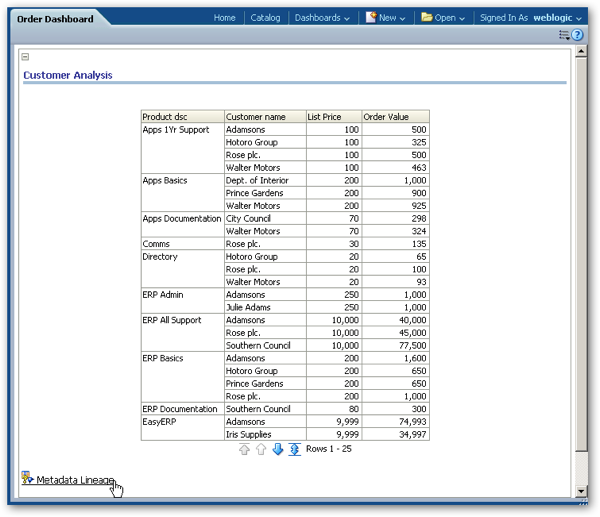Viewport: 600px width, 517px height.
Task: Click the Customer name column header
Action: [x=265, y=117]
